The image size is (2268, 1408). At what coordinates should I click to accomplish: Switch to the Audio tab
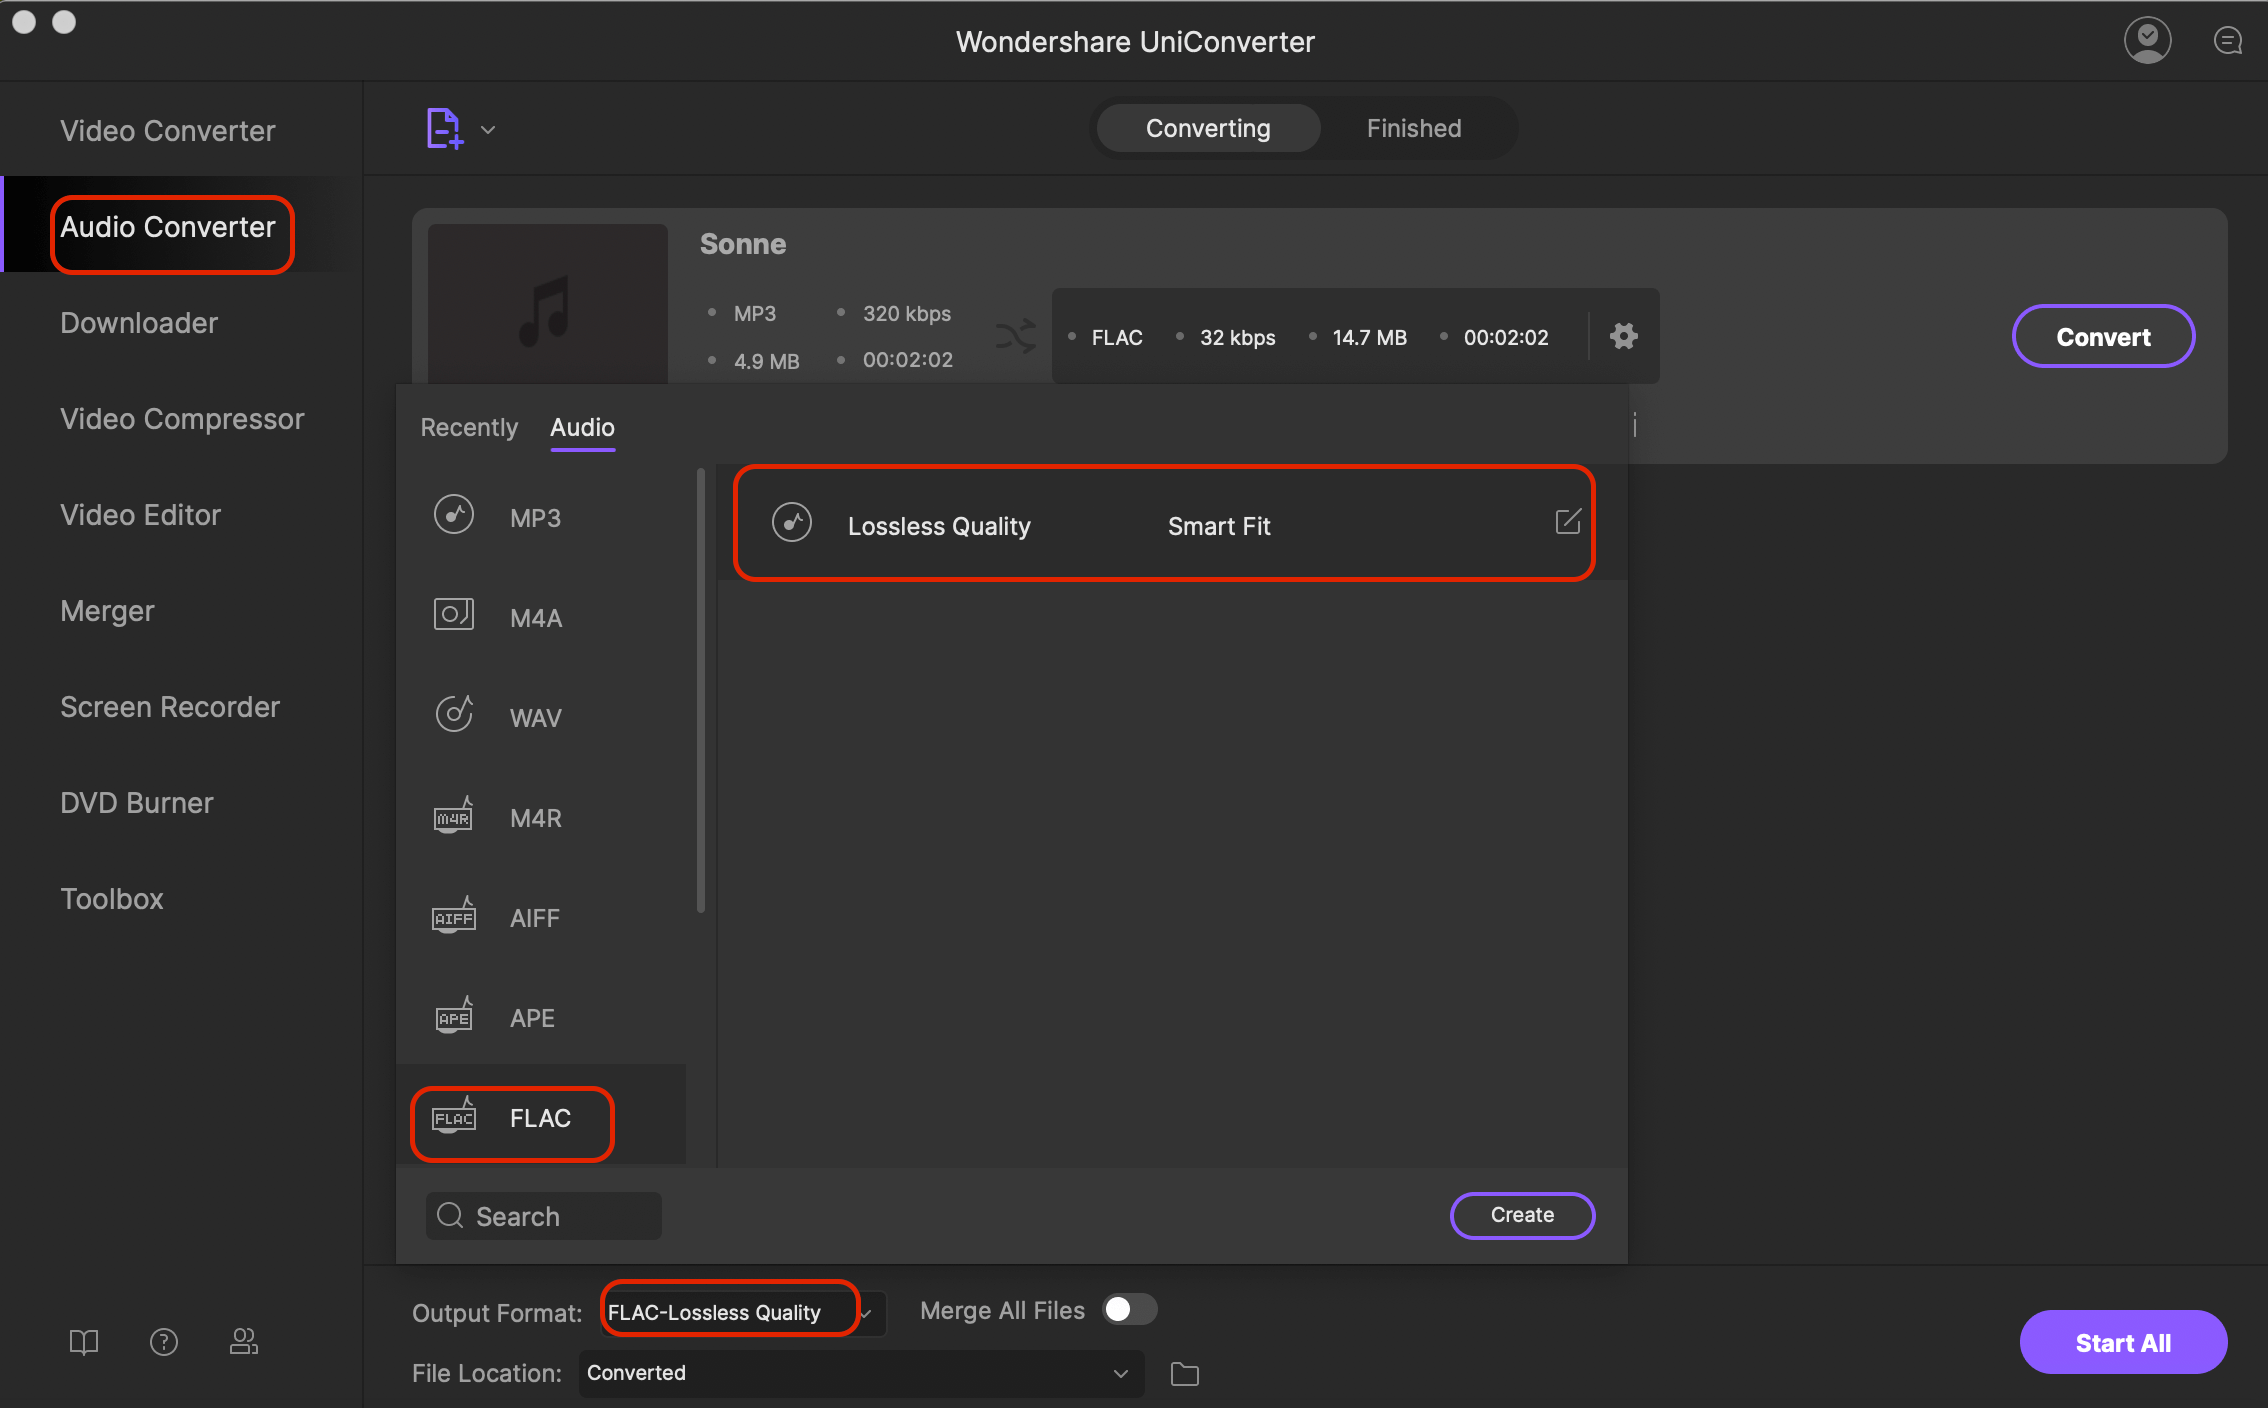tap(581, 427)
